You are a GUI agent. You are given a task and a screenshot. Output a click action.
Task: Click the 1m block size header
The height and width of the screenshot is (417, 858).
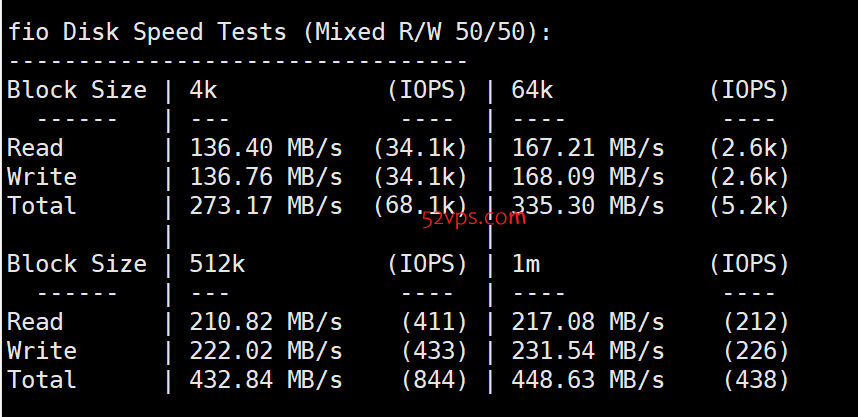click(x=526, y=264)
